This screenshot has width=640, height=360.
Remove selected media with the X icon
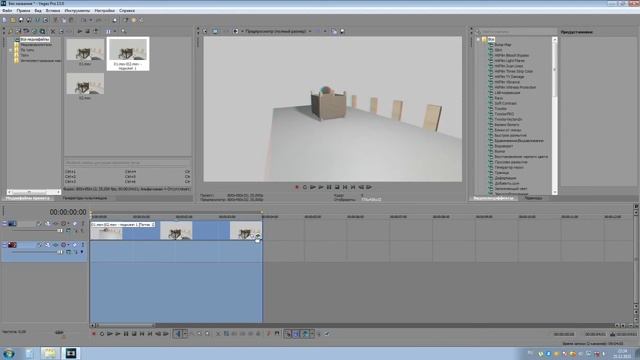pyautogui.click(x=53, y=31)
